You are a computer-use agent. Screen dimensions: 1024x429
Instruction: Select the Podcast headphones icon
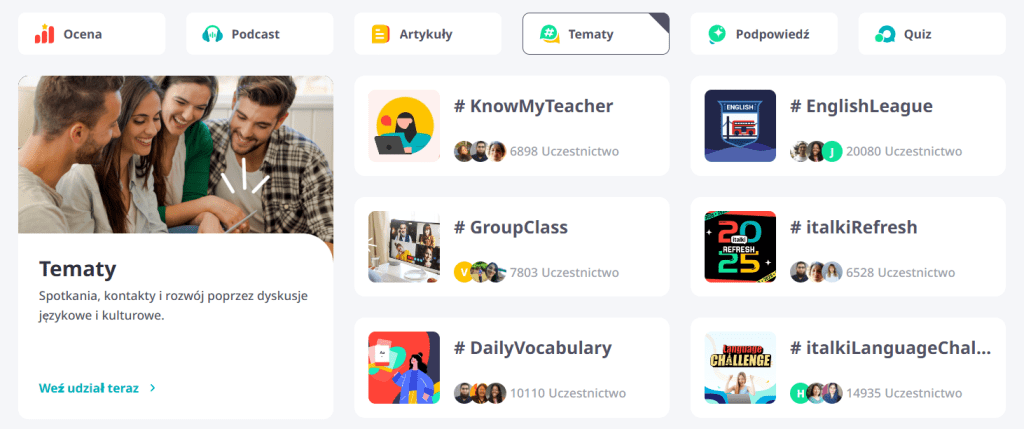coord(212,34)
